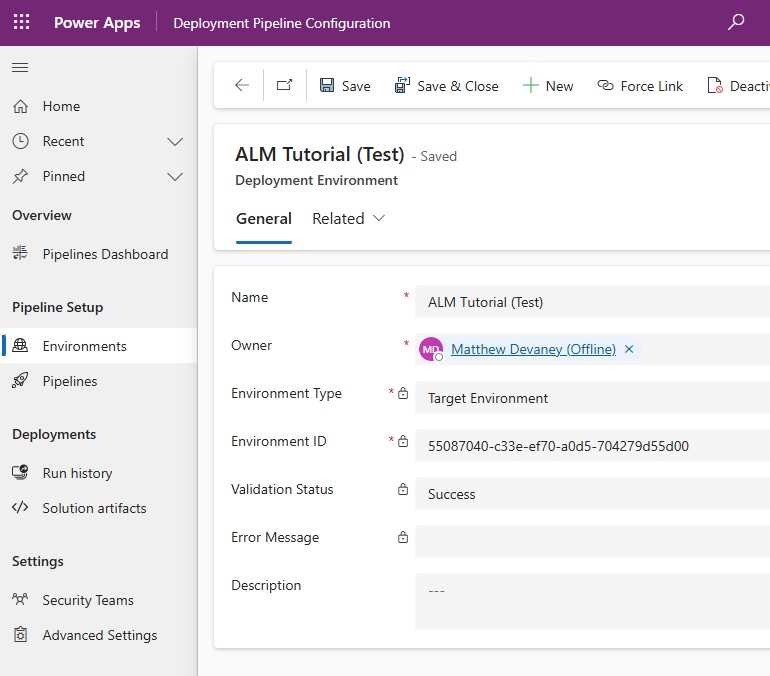Image resolution: width=770 pixels, height=676 pixels.
Task: Click the Force Link chain icon
Action: (x=605, y=85)
